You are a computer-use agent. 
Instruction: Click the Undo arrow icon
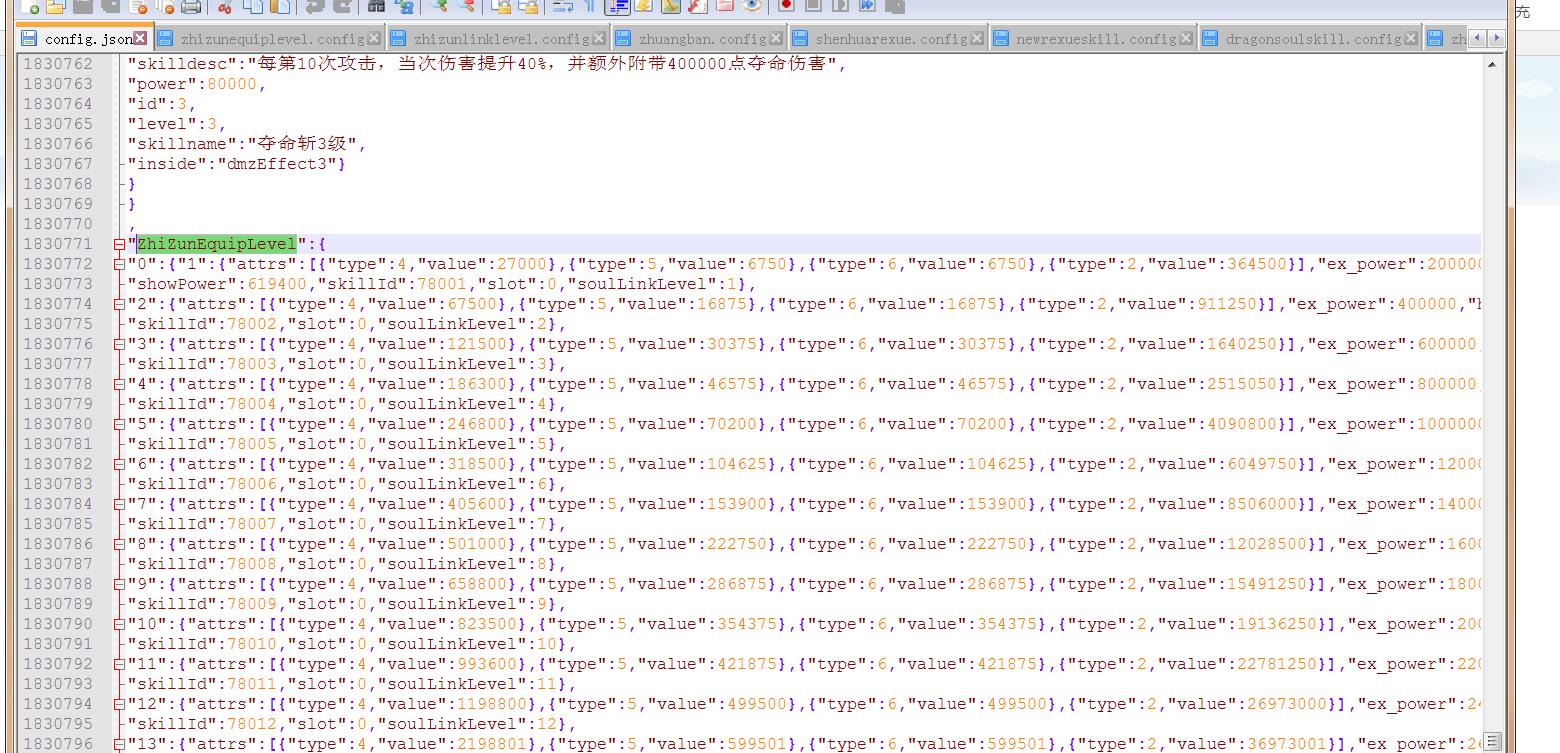click(x=315, y=6)
